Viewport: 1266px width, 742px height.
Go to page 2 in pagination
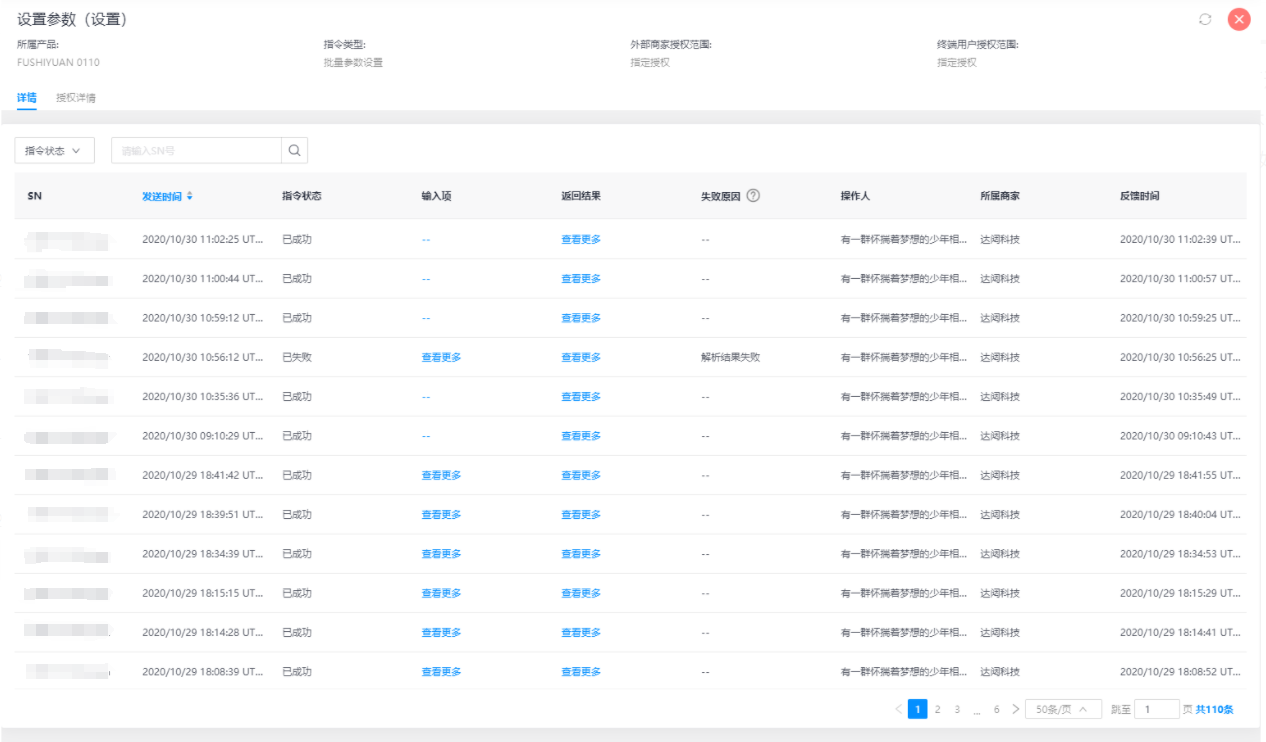click(937, 709)
